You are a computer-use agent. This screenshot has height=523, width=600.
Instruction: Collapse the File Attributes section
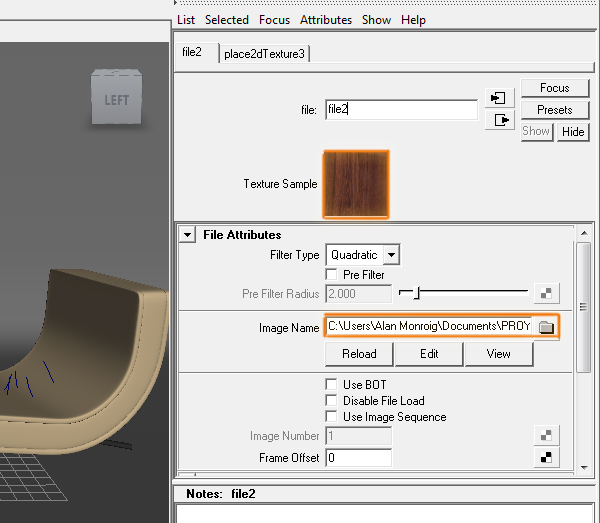188,235
